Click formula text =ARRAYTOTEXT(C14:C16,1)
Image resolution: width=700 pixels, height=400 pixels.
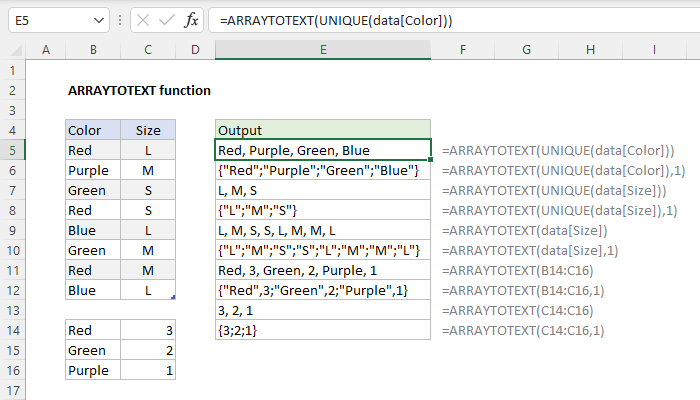point(523,331)
